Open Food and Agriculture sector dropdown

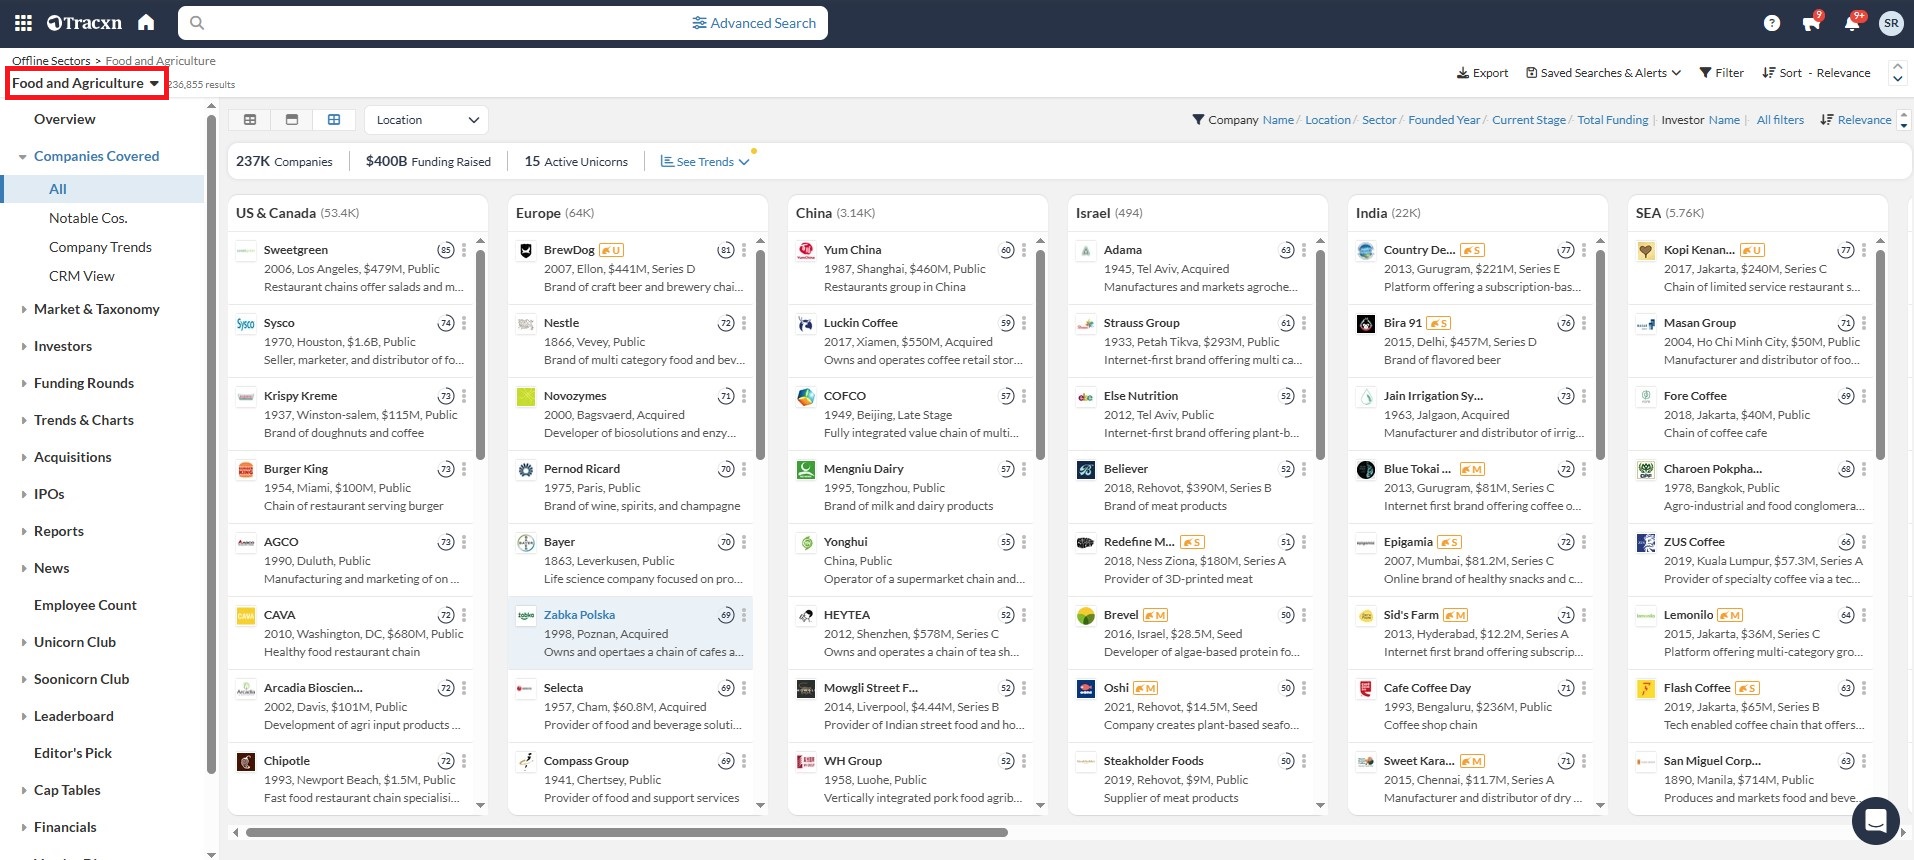[85, 83]
